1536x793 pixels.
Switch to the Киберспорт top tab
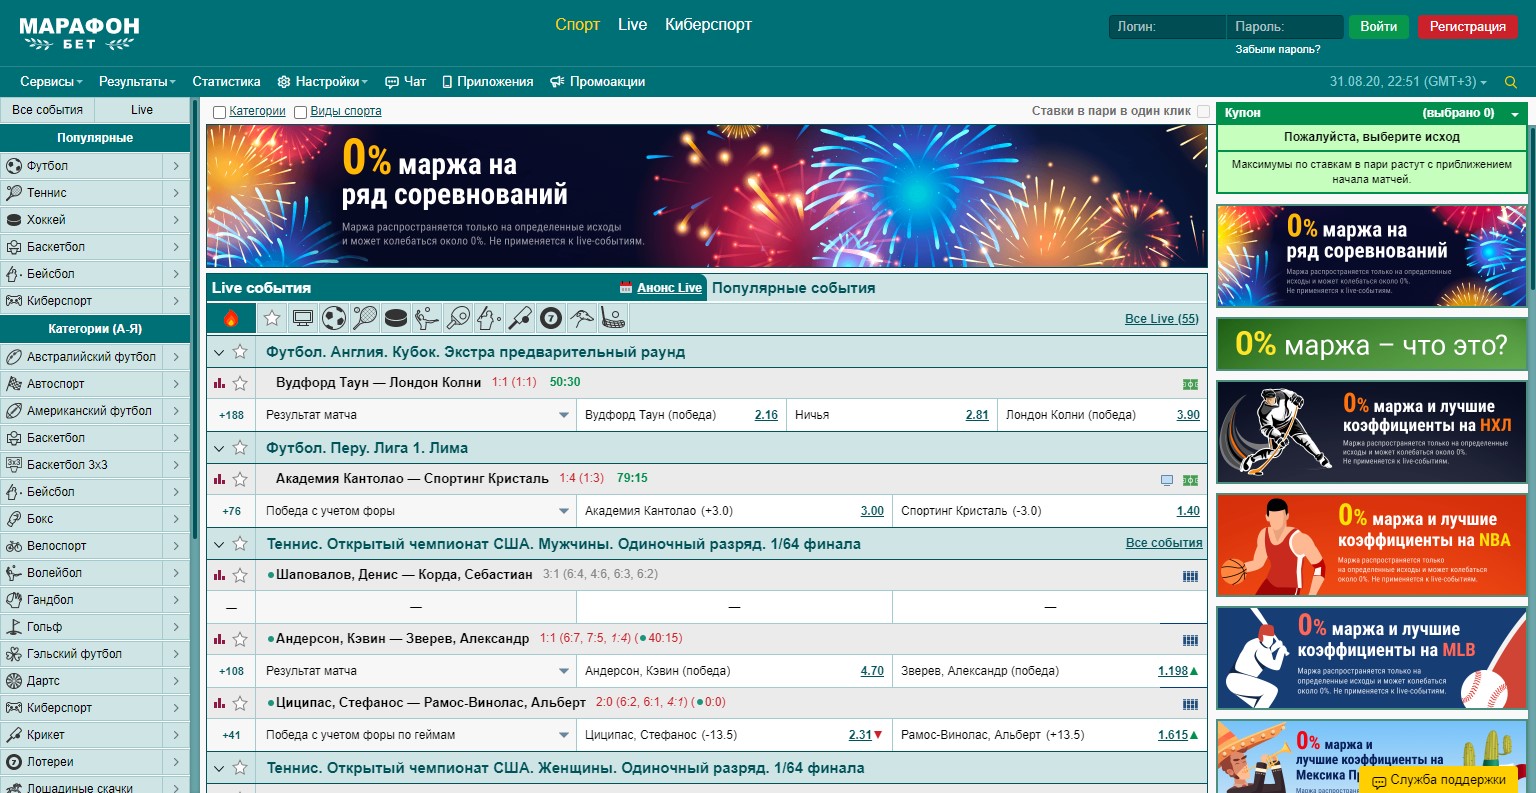point(708,25)
